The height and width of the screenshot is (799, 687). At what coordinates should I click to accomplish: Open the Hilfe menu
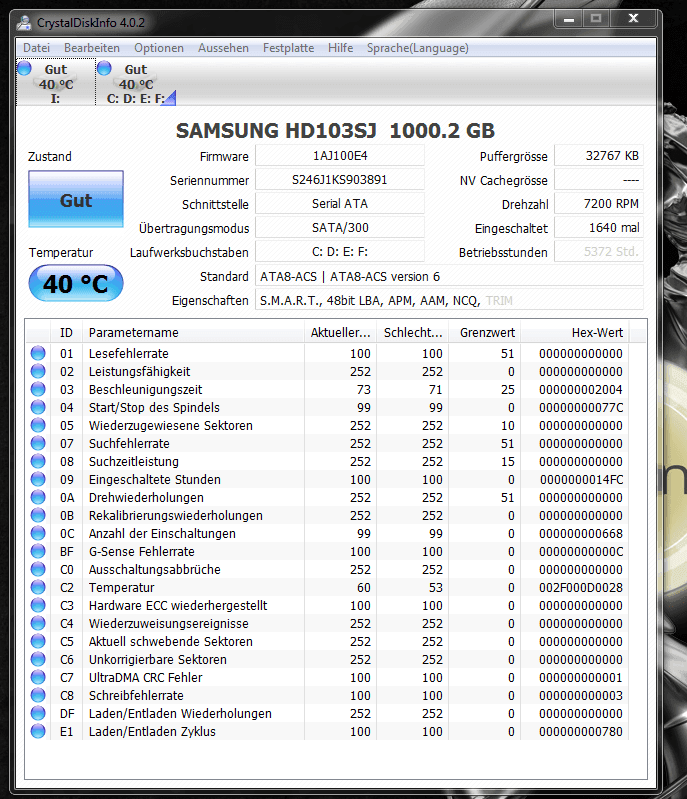(340, 48)
